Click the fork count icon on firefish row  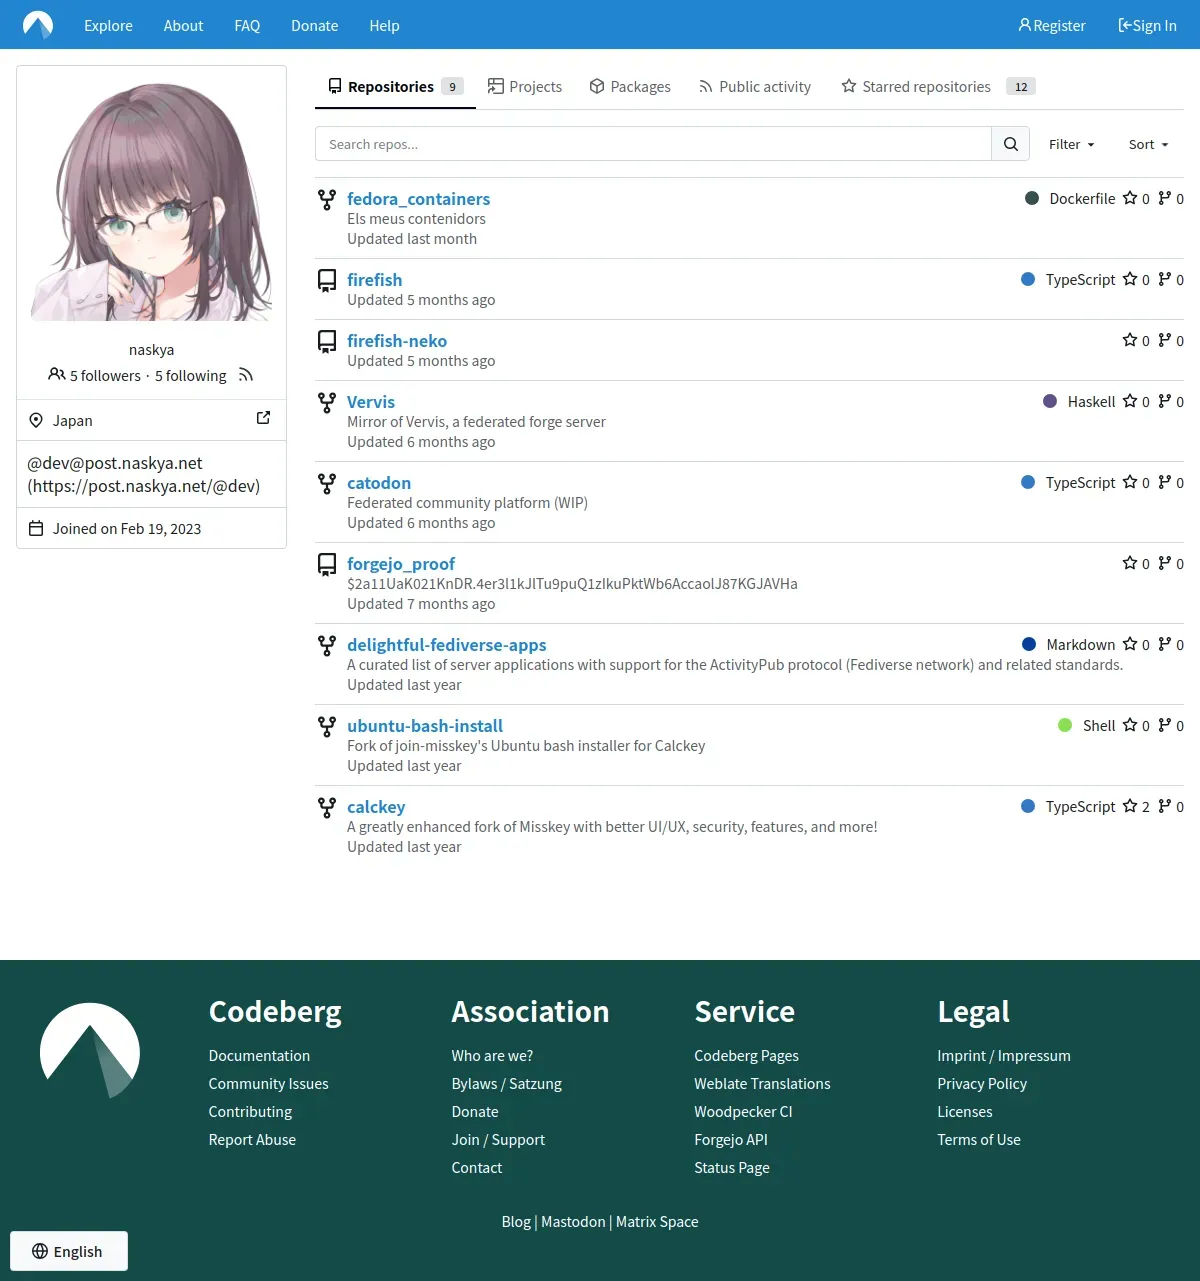pos(1165,279)
